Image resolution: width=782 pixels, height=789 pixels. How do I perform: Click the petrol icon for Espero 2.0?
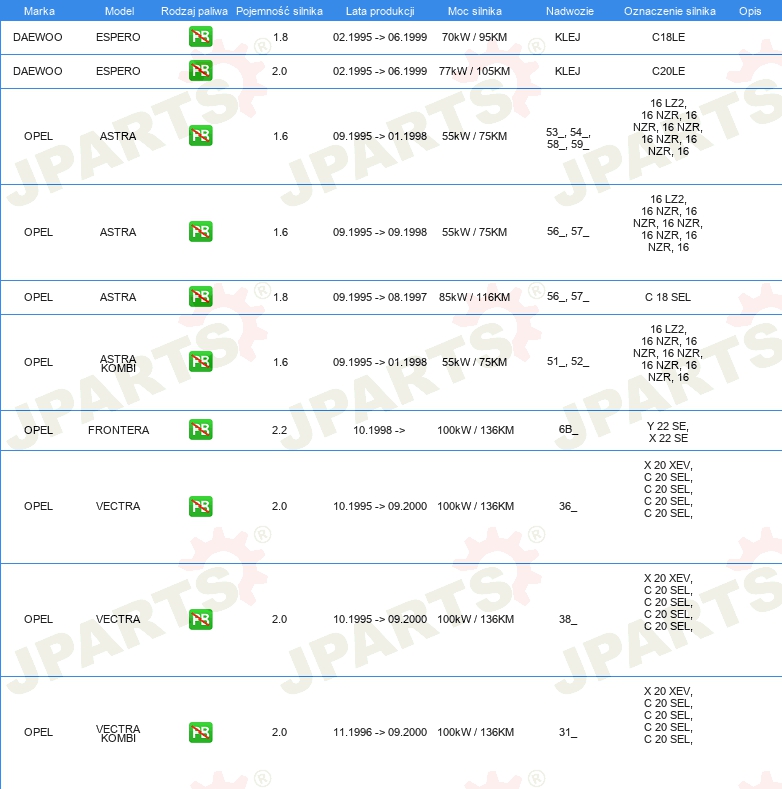[200, 70]
